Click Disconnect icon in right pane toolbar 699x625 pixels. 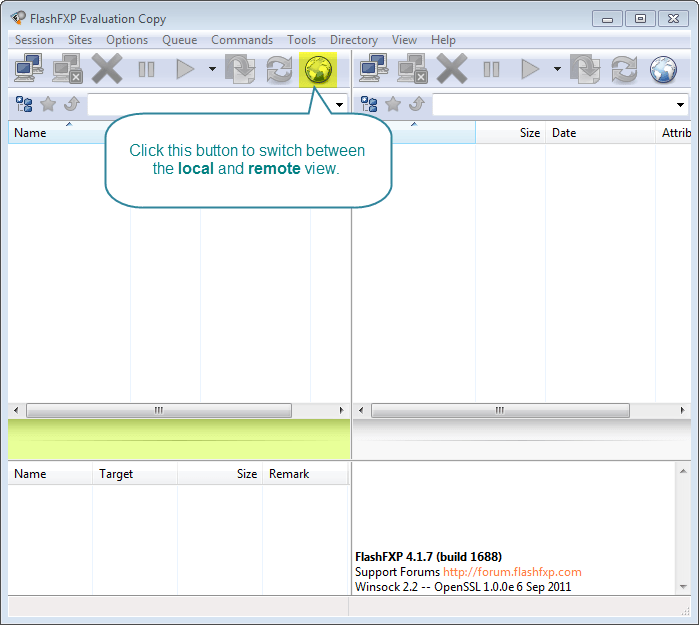pyautogui.click(x=412, y=69)
